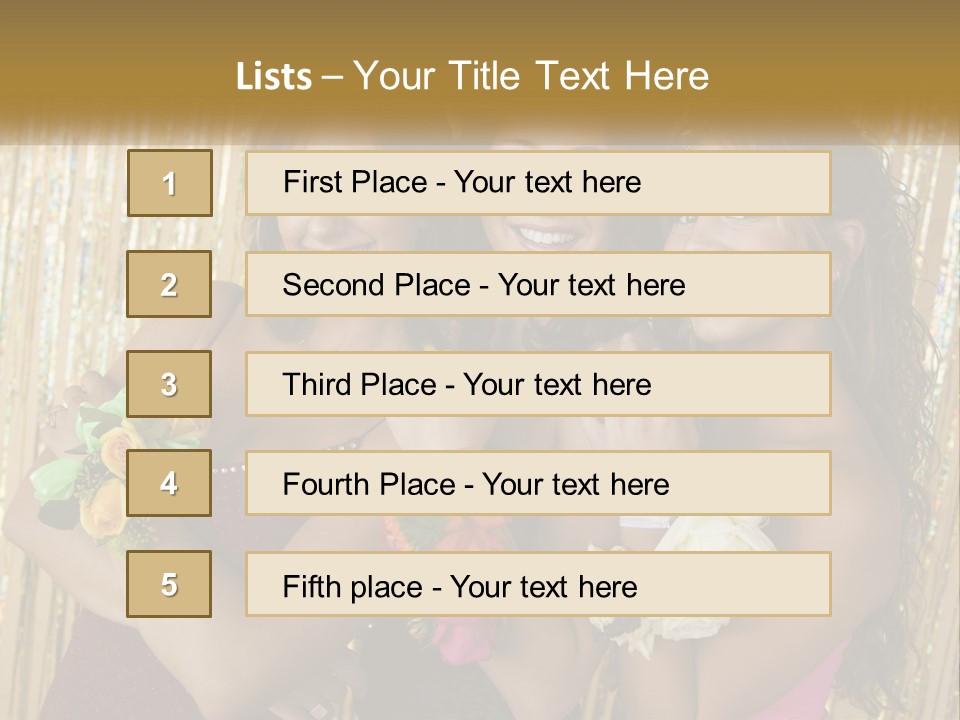Click the words Your text here in Fifth place row
960x720 pixels.
(x=543, y=586)
